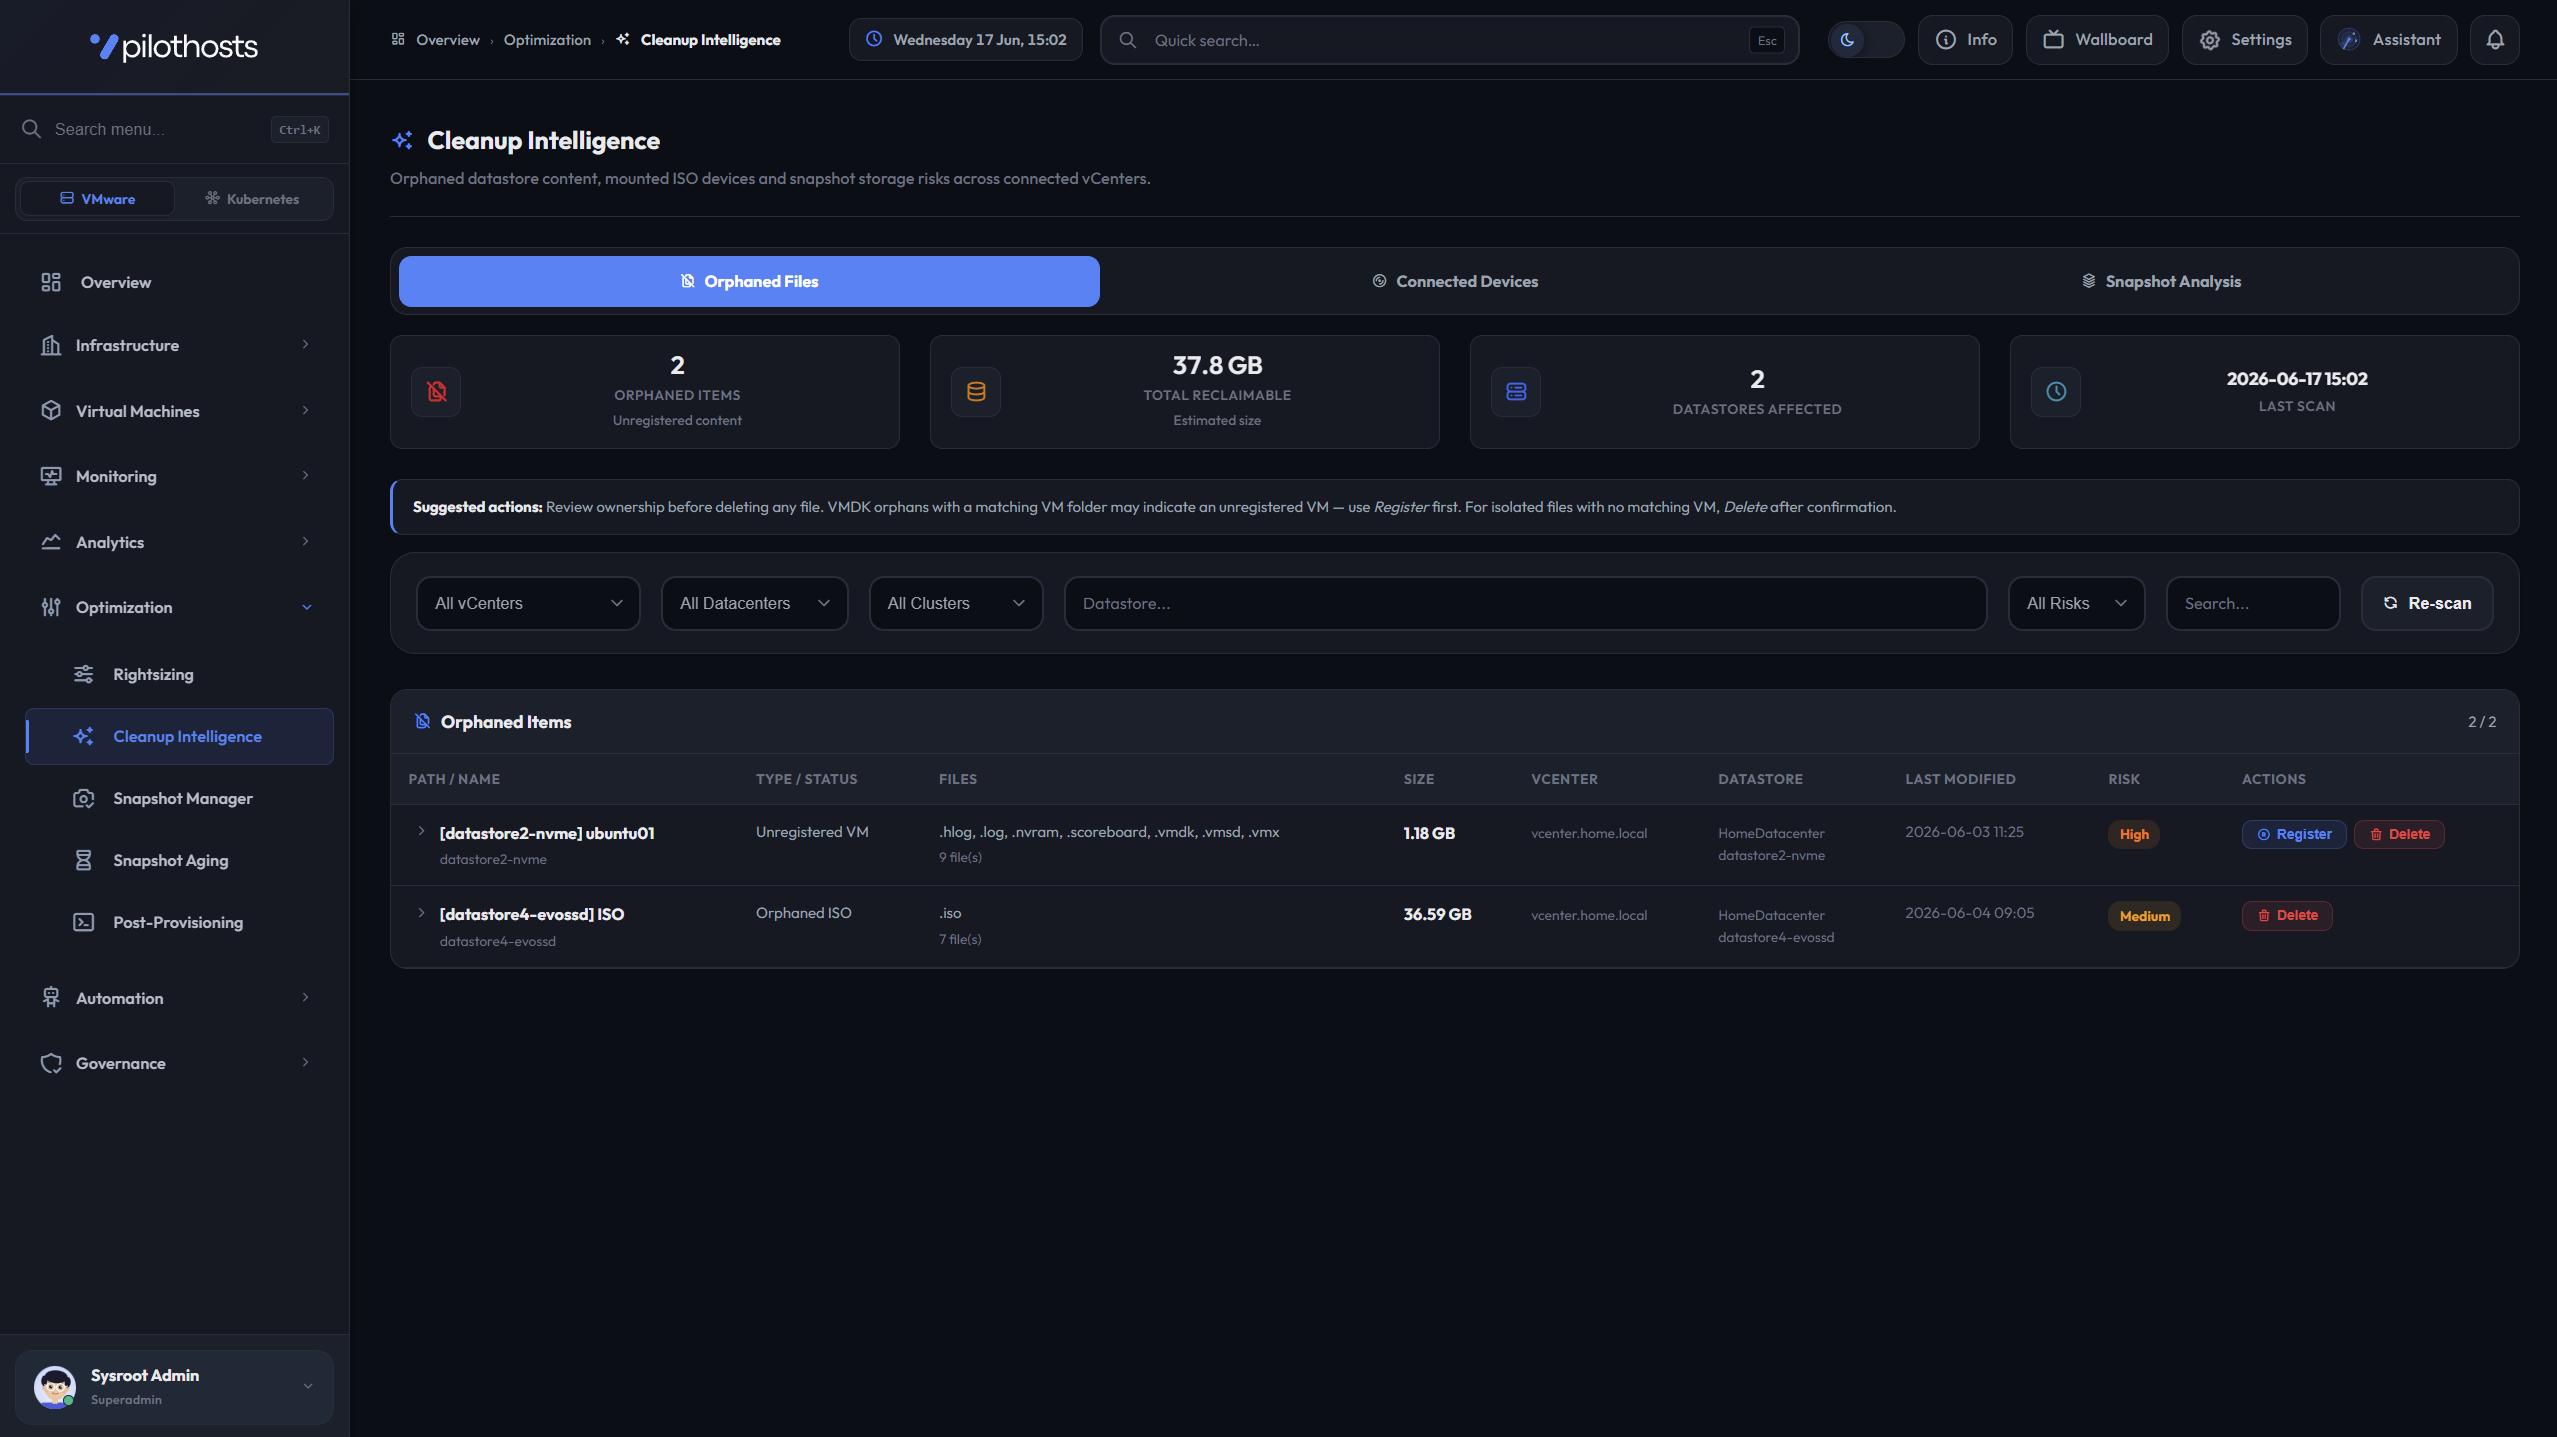Click the orphaned items Search field
Image resolution: width=2557 pixels, height=1437 pixels.
[x=2253, y=603]
